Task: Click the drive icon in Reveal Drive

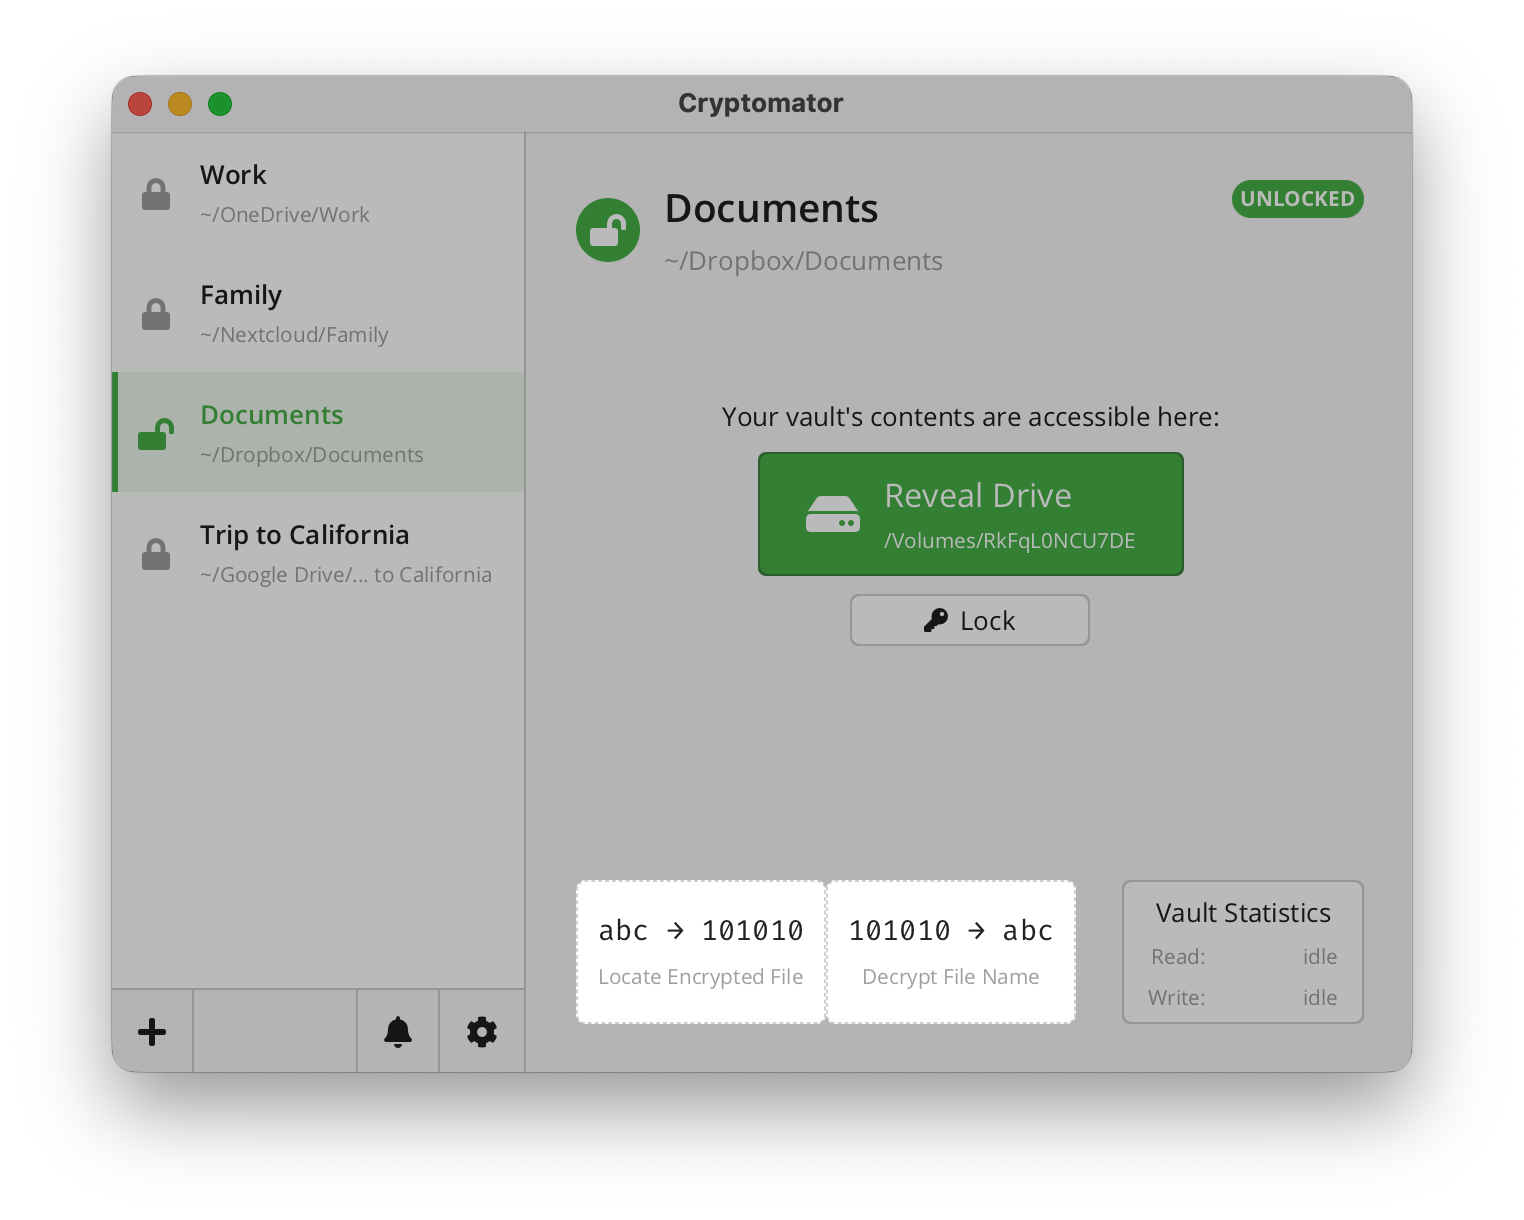Action: point(832,514)
